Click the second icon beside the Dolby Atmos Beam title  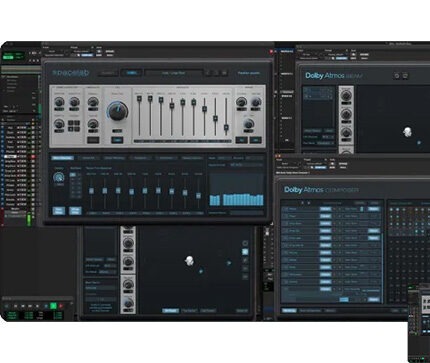click(x=405, y=76)
